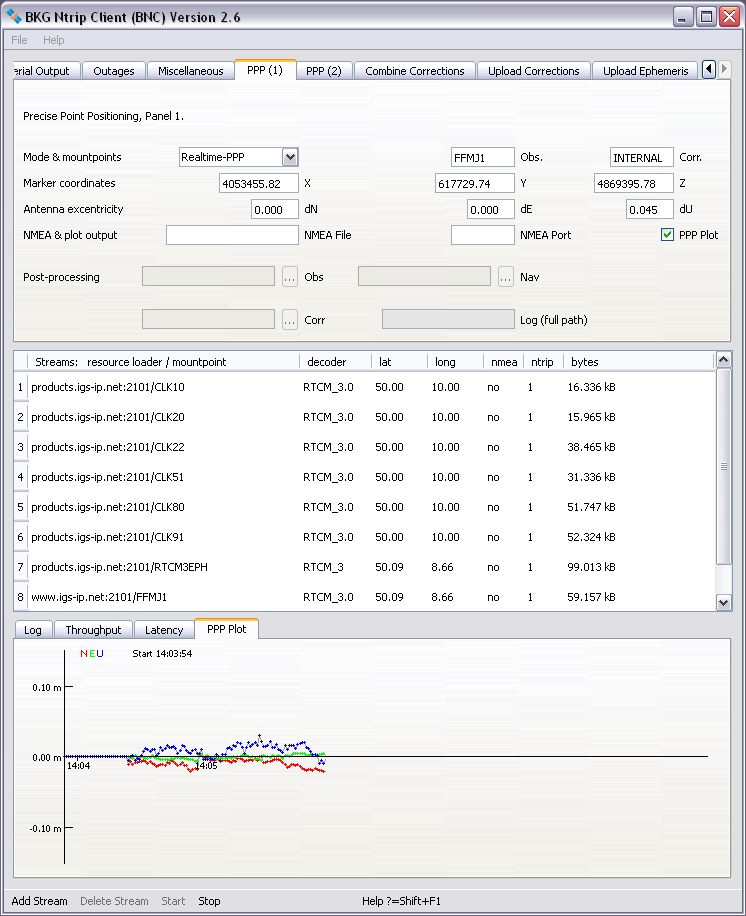The width and height of the screenshot is (746, 916).
Task: Click browse button for Corr file
Action: 290,320
